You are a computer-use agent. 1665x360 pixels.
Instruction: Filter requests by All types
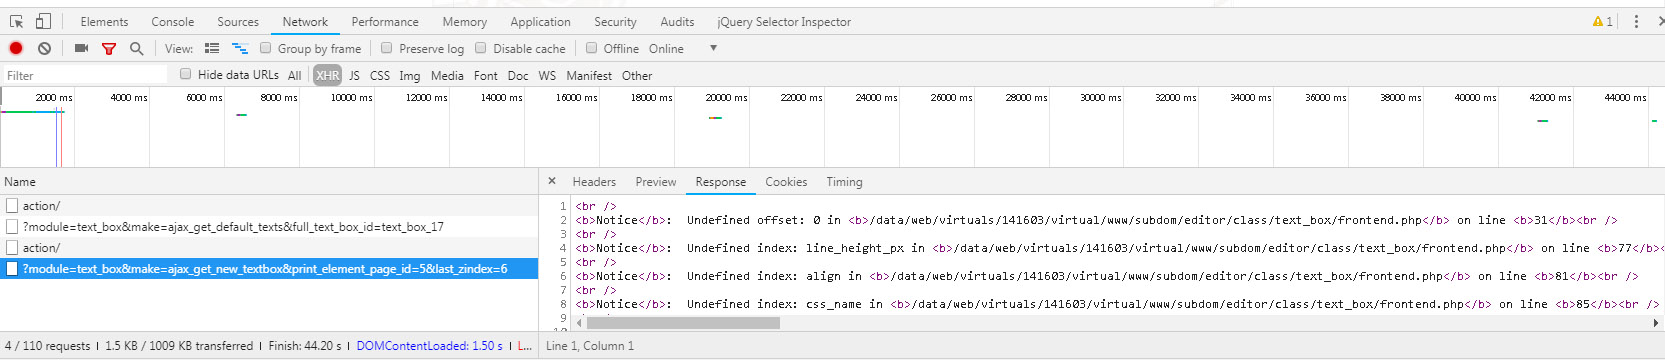[x=294, y=75]
